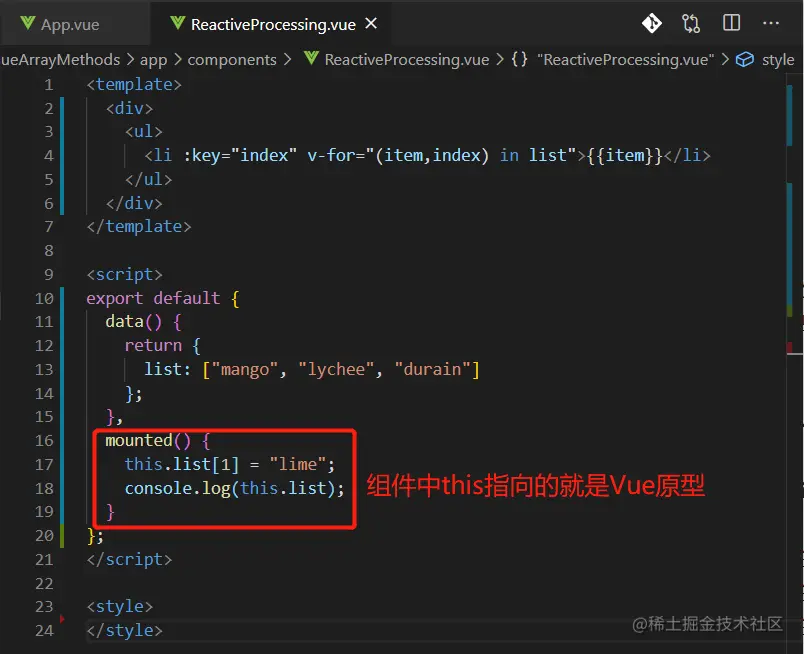This screenshot has width=804, height=654.
Task: Open the editor More Actions ellipsis
Action: click(771, 23)
